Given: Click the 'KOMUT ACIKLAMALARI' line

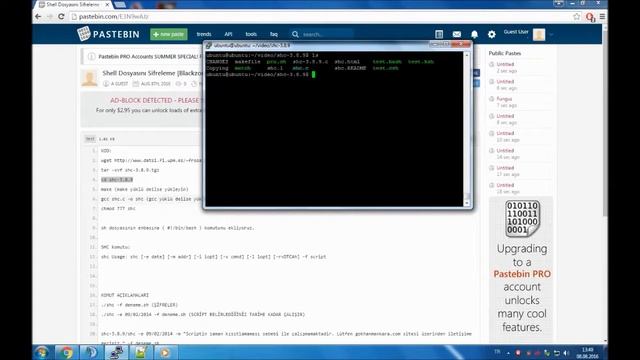Looking at the screenshot, I should [x=124, y=295].
